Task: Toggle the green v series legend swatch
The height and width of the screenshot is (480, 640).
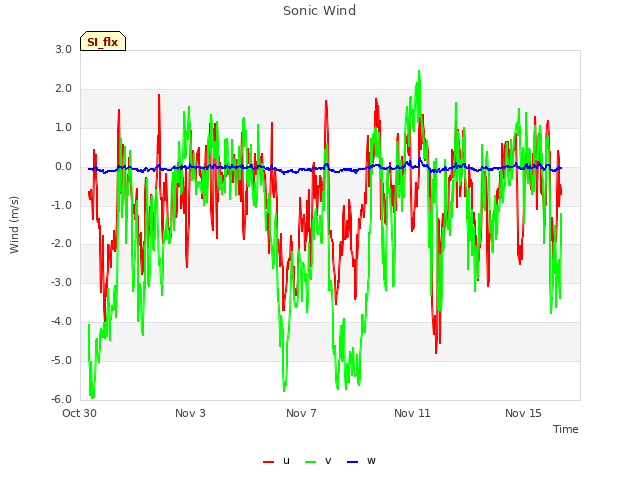Action: pyautogui.click(x=311, y=462)
